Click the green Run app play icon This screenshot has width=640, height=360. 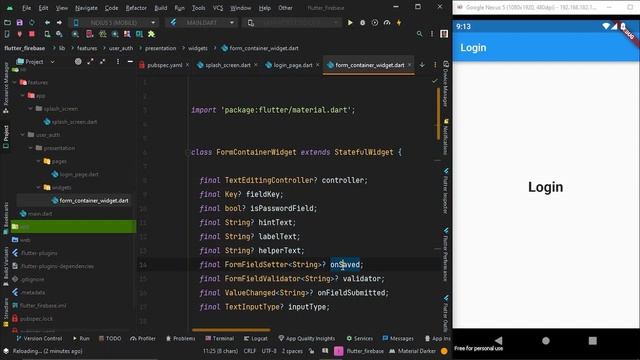pyautogui.click(x=350, y=23)
